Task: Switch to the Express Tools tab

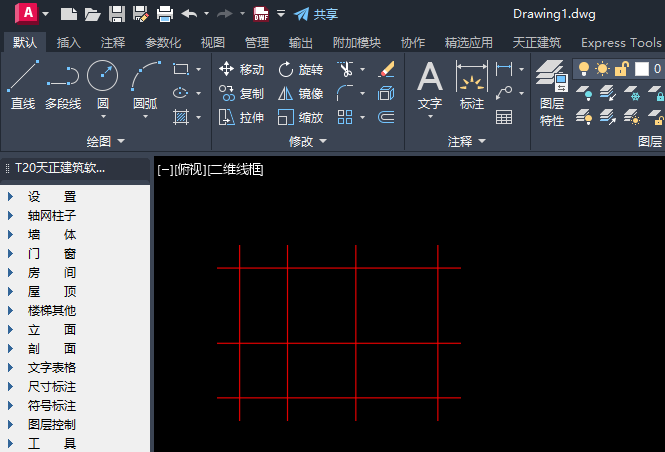Action: coord(621,42)
